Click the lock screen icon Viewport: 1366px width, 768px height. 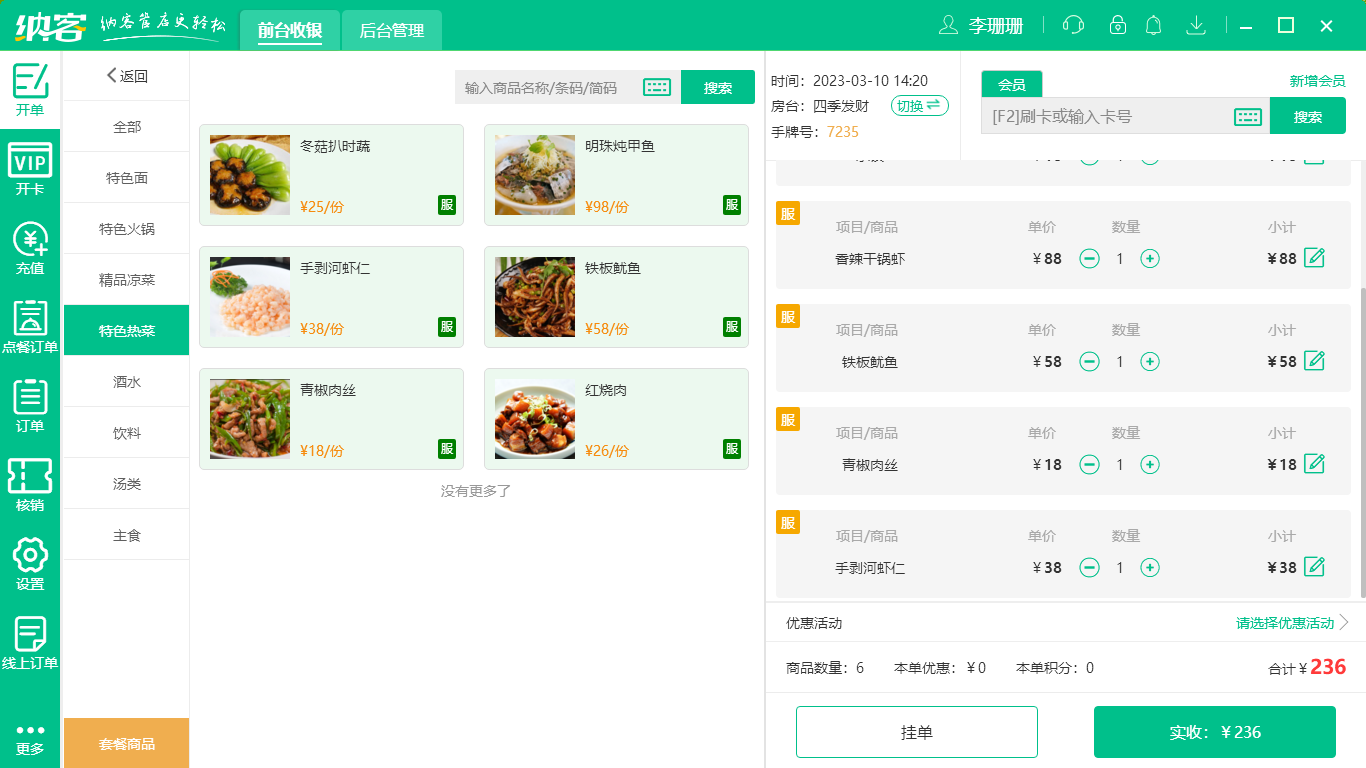pyautogui.click(x=1117, y=26)
